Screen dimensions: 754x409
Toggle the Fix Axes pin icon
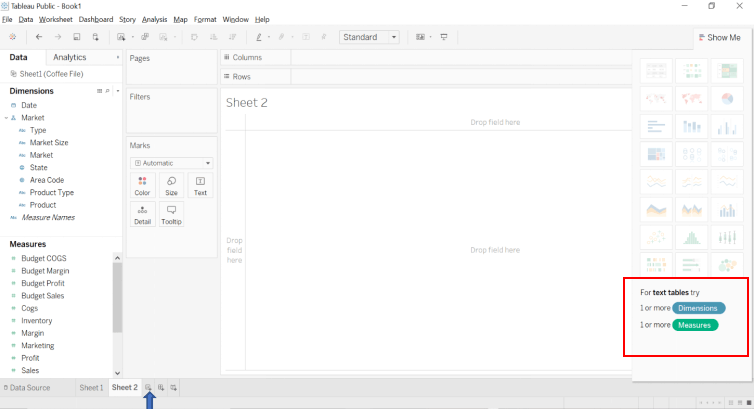(324, 37)
